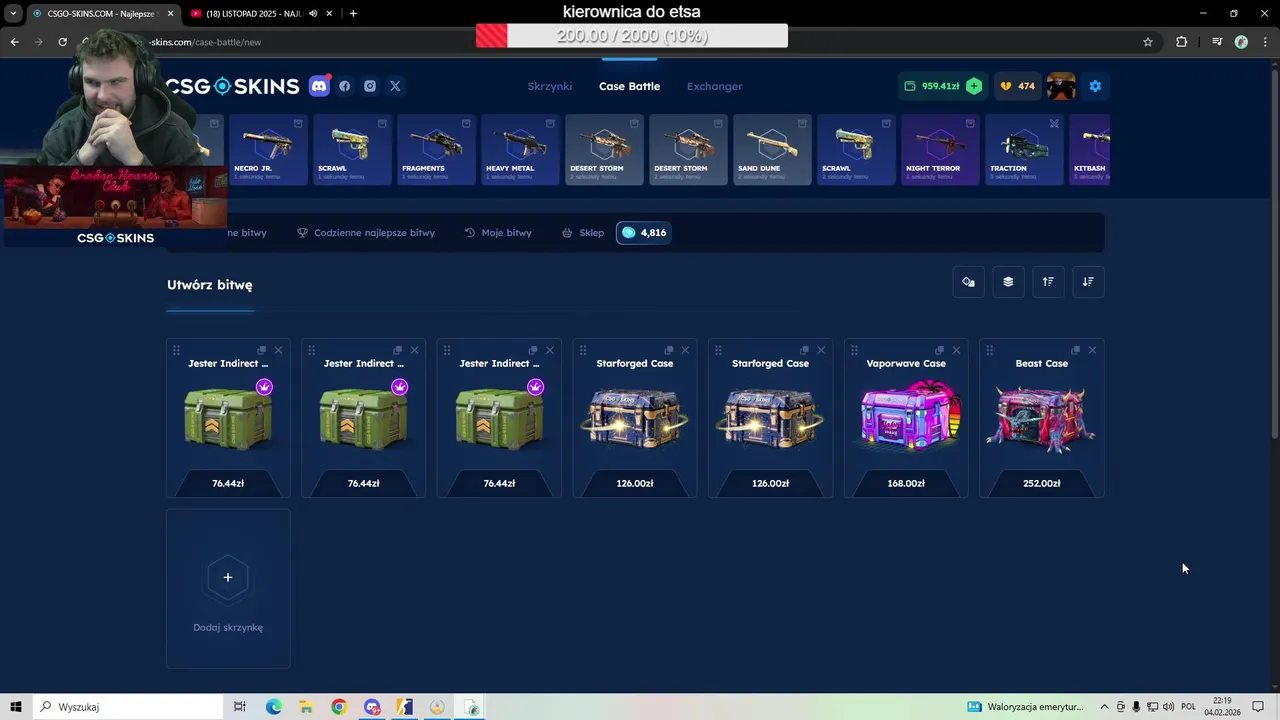Reload the page
The width and height of the screenshot is (1280, 720).
click(x=62, y=42)
